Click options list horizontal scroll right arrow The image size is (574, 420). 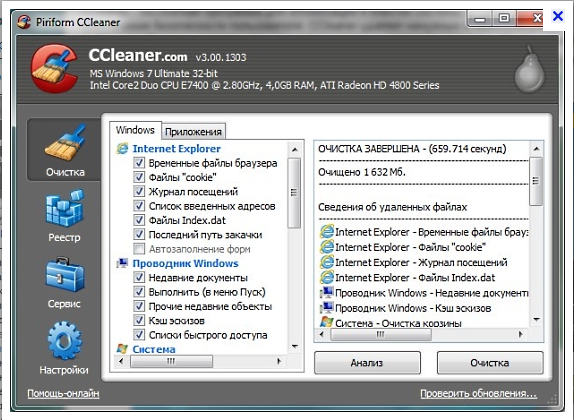pyautogui.click(x=279, y=361)
